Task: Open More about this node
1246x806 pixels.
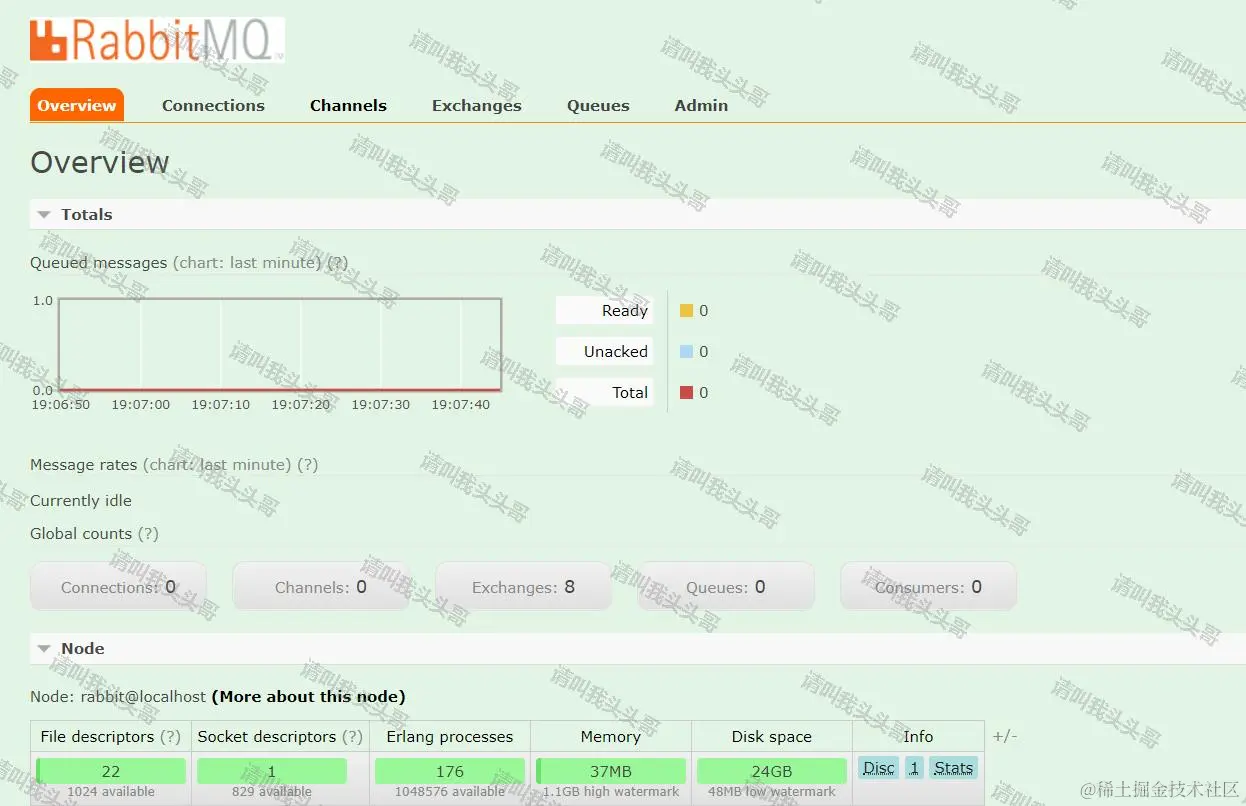Action: [x=308, y=696]
